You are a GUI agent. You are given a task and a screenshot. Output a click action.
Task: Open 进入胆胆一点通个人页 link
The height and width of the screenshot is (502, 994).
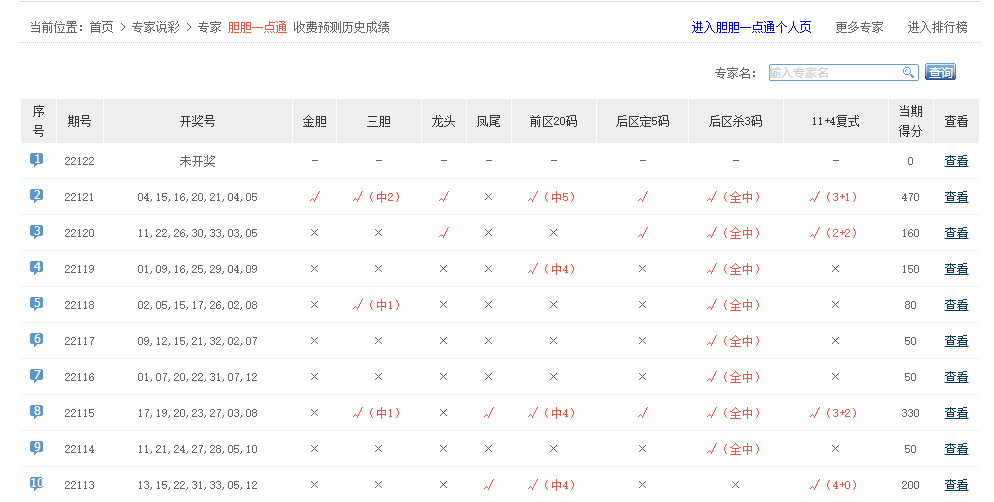click(x=751, y=27)
